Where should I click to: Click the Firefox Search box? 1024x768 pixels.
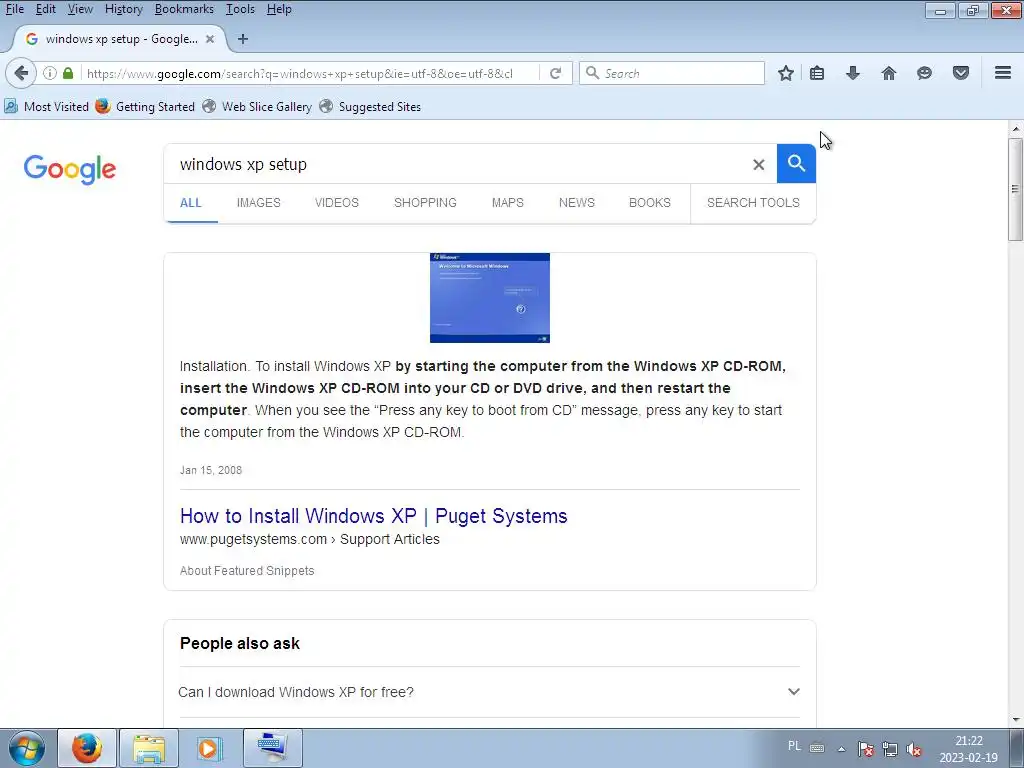click(x=671, y=73)
